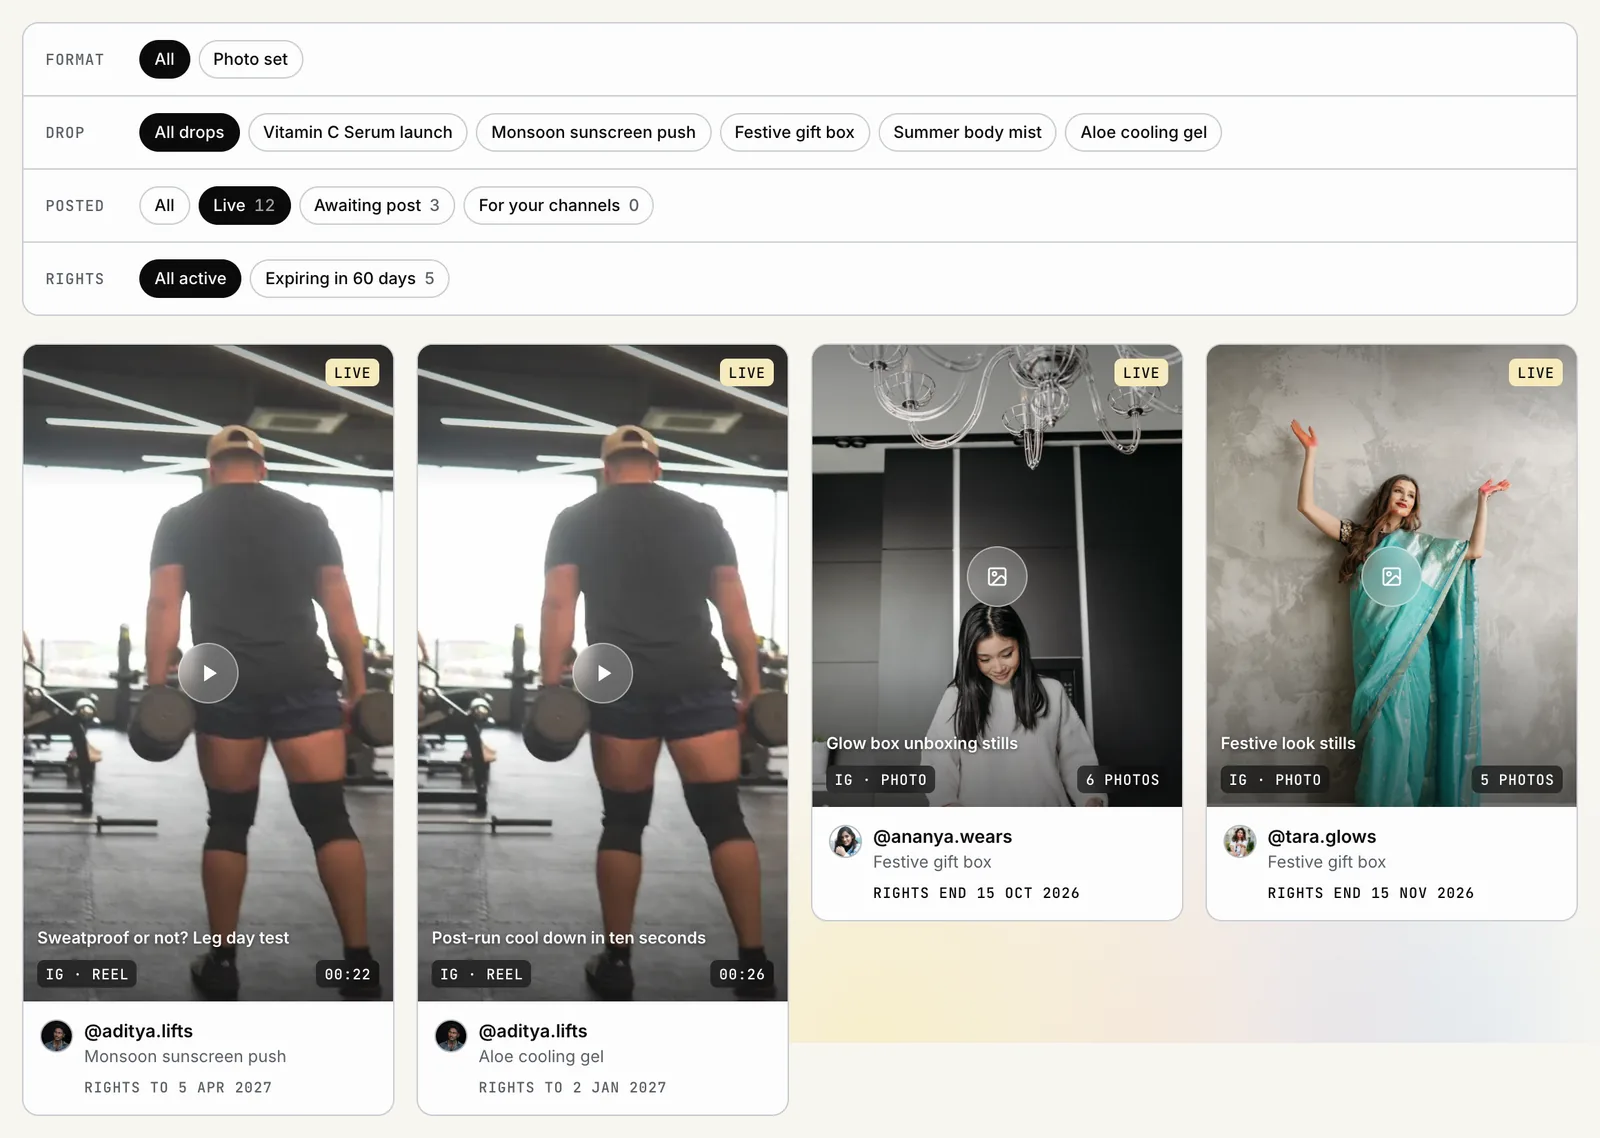Click RIGHTS TO 5 APR 2027 text
This screenshot has height=1138, width=1600.
178,1087
